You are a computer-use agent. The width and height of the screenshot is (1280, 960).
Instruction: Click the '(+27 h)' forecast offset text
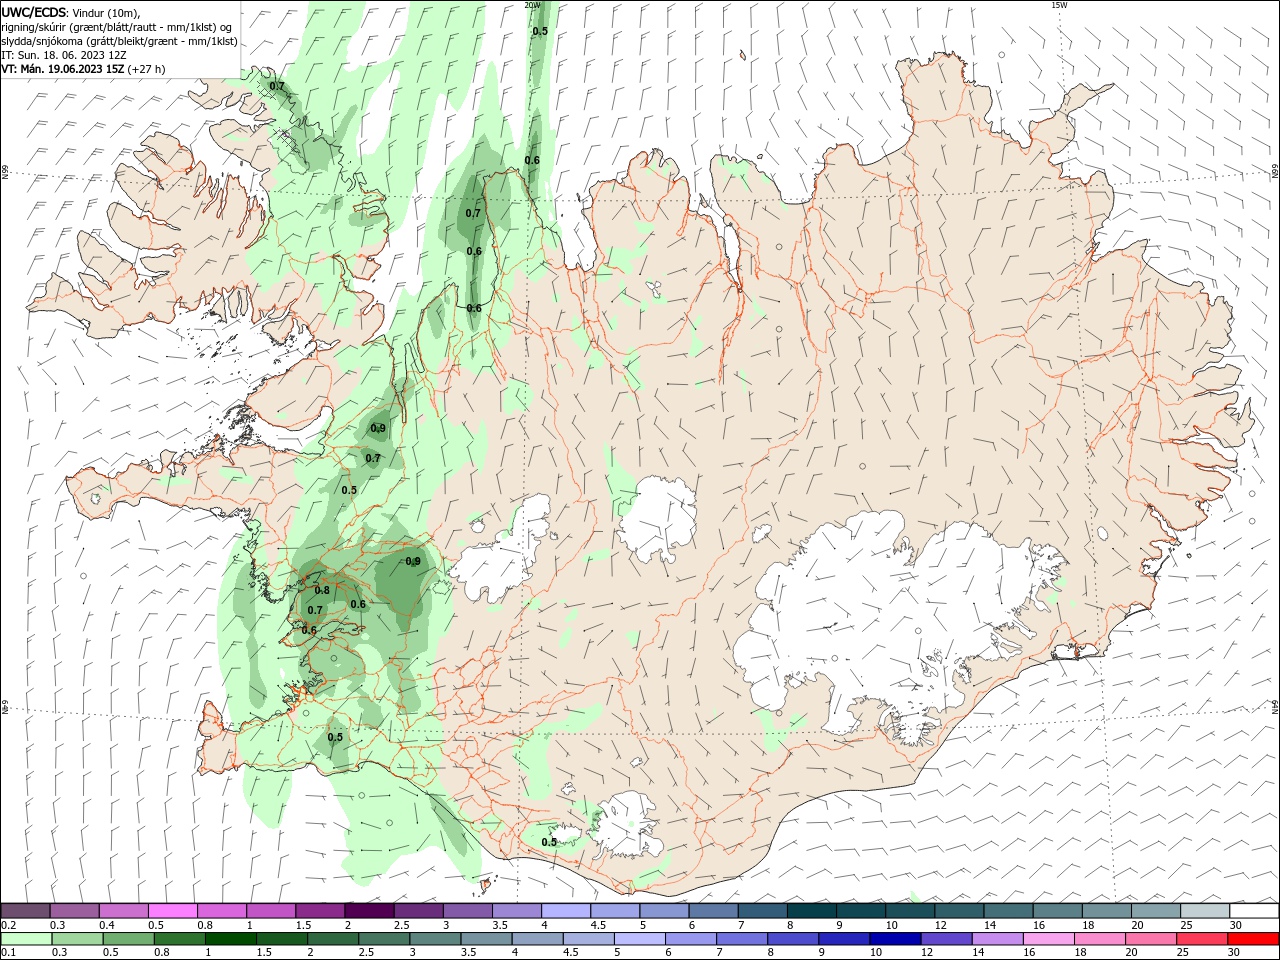[146, 69]
